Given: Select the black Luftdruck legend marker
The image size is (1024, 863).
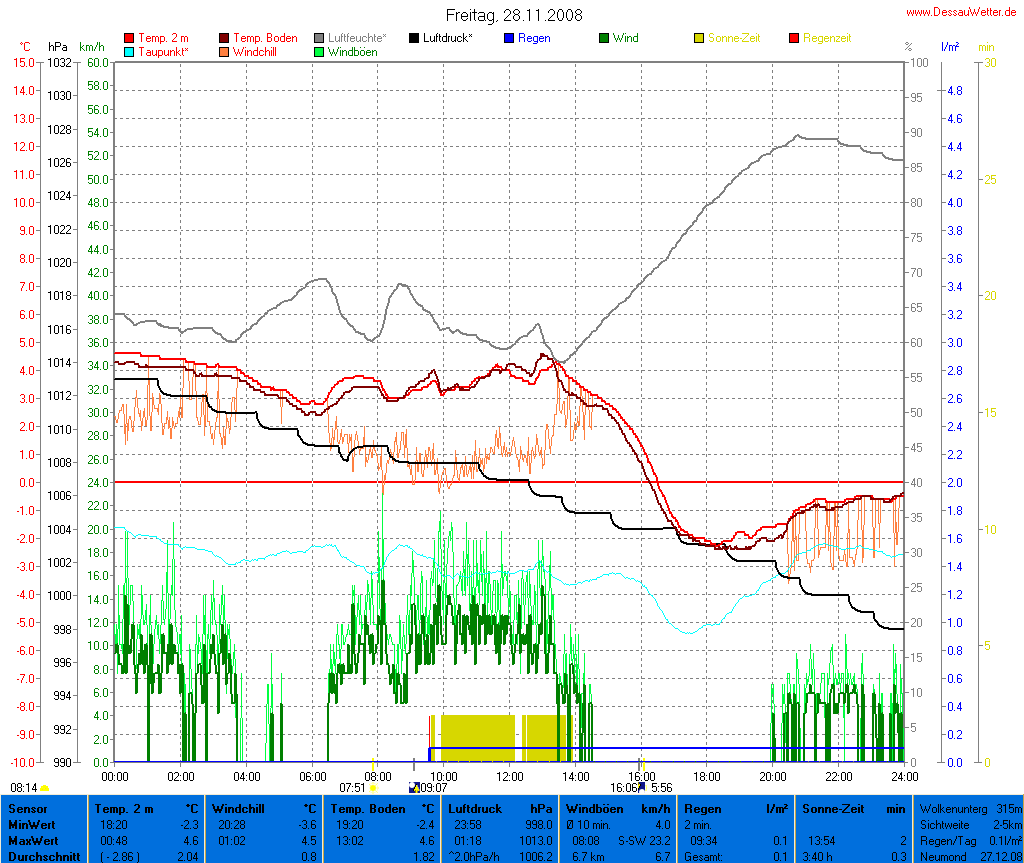Looking at the screenshot, I should click(414, 38).
